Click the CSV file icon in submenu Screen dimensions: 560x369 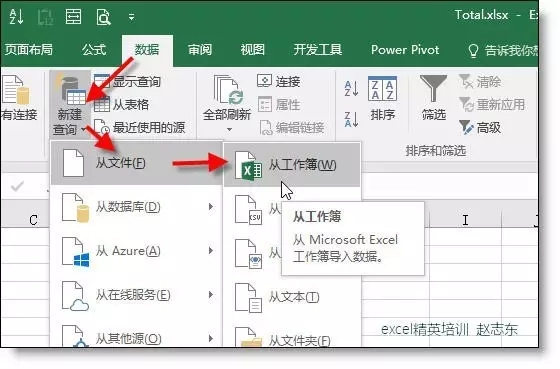pos(248,210)
